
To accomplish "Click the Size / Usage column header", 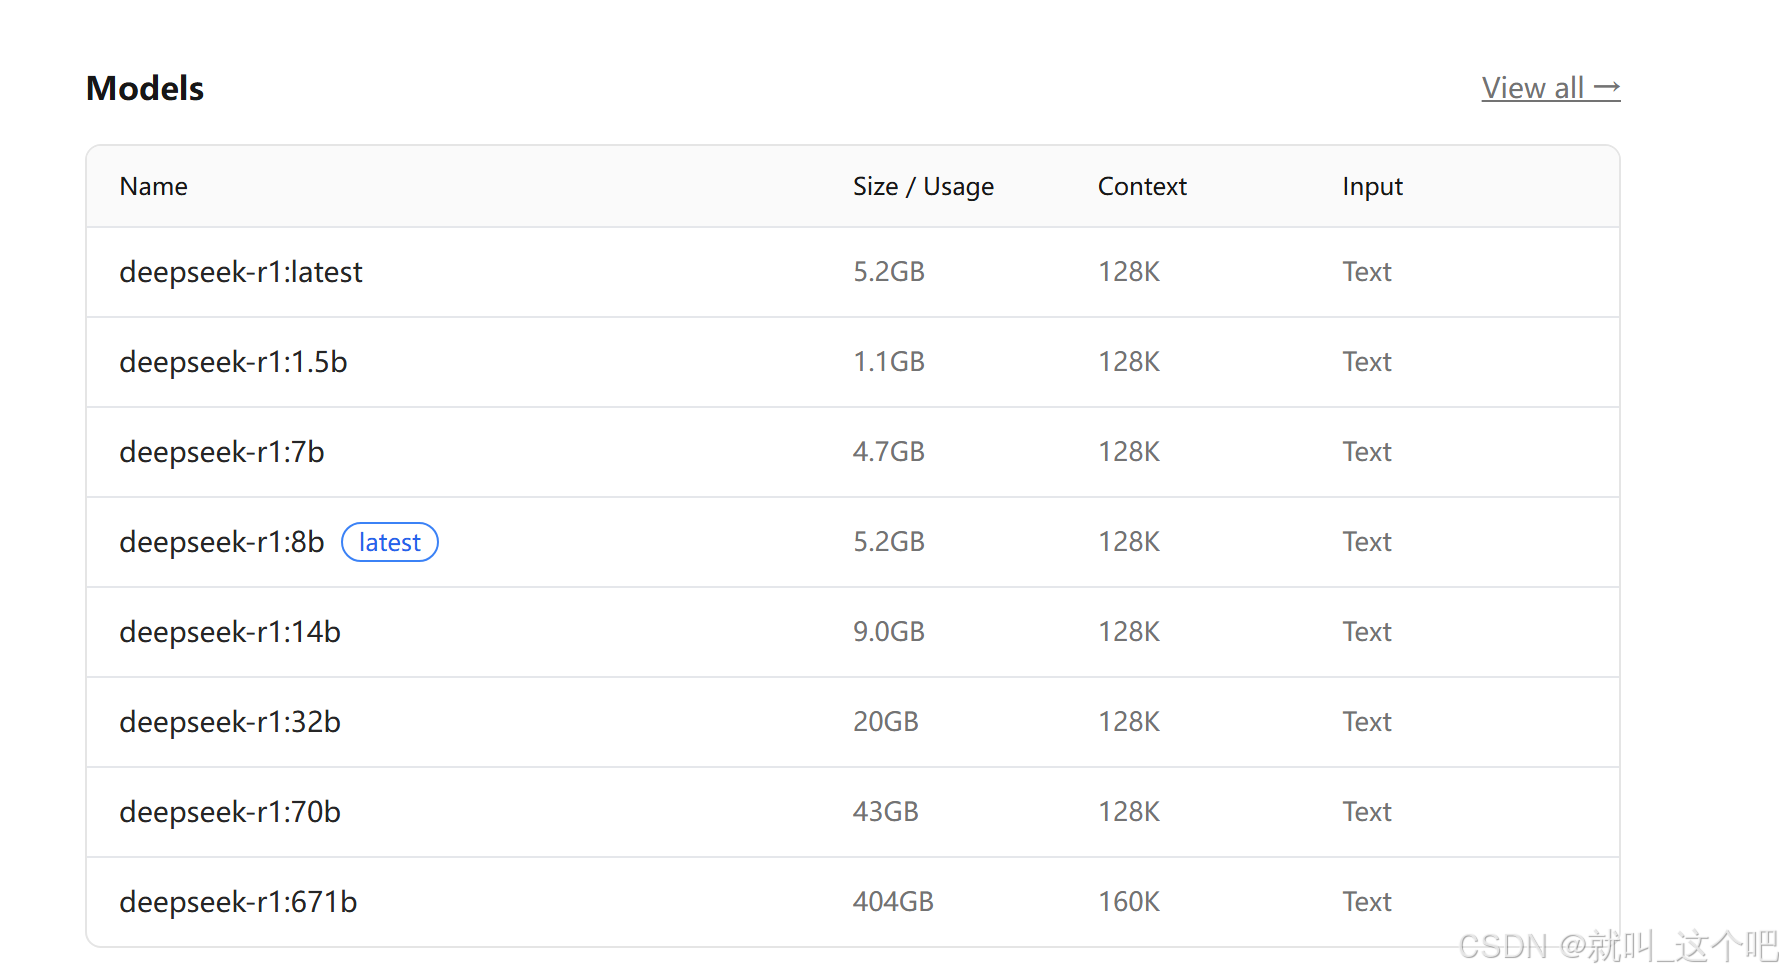I will tap(923, 186).
